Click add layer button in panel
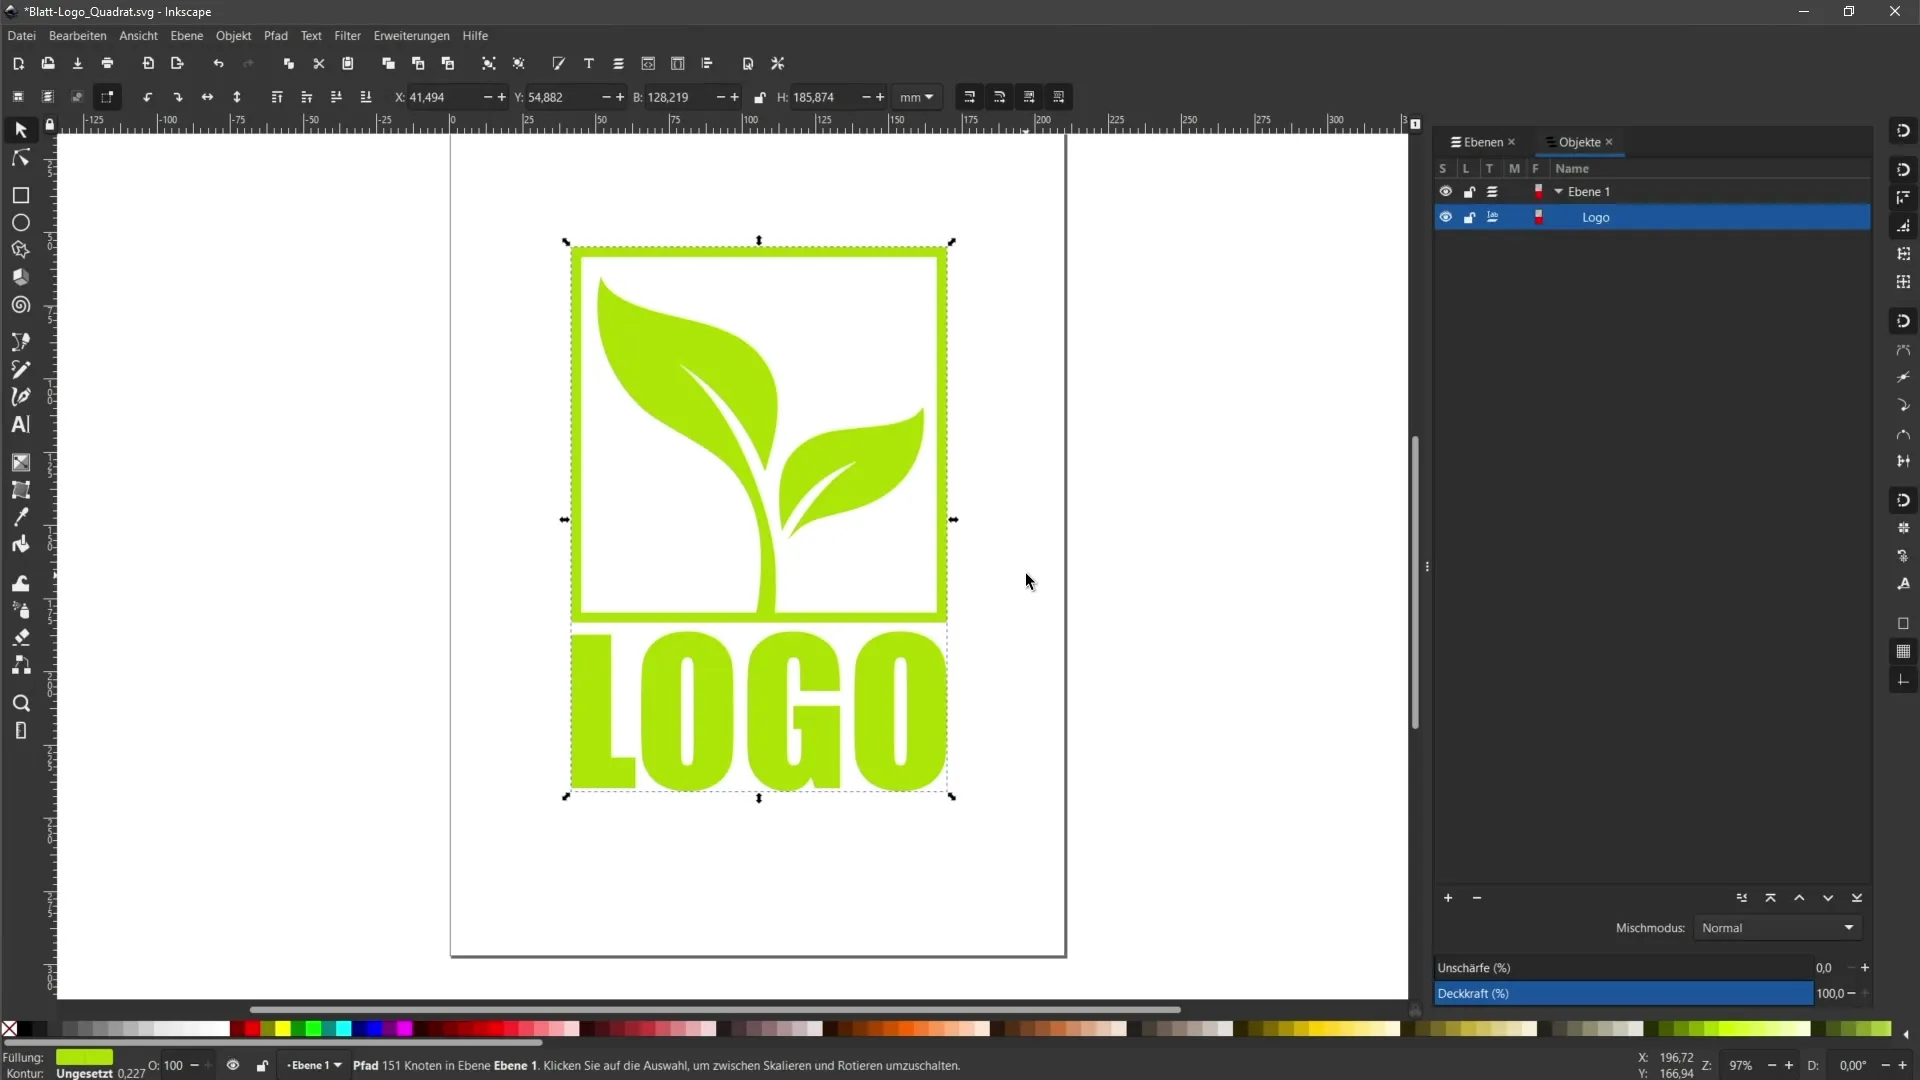1920x1080 pixels. [x=1447, y=898]
